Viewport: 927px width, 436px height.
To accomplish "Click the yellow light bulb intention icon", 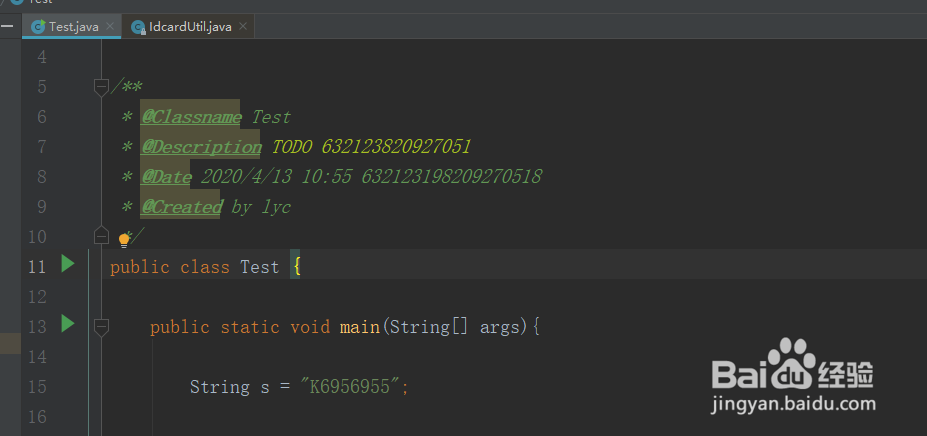I will click(125, 240).
